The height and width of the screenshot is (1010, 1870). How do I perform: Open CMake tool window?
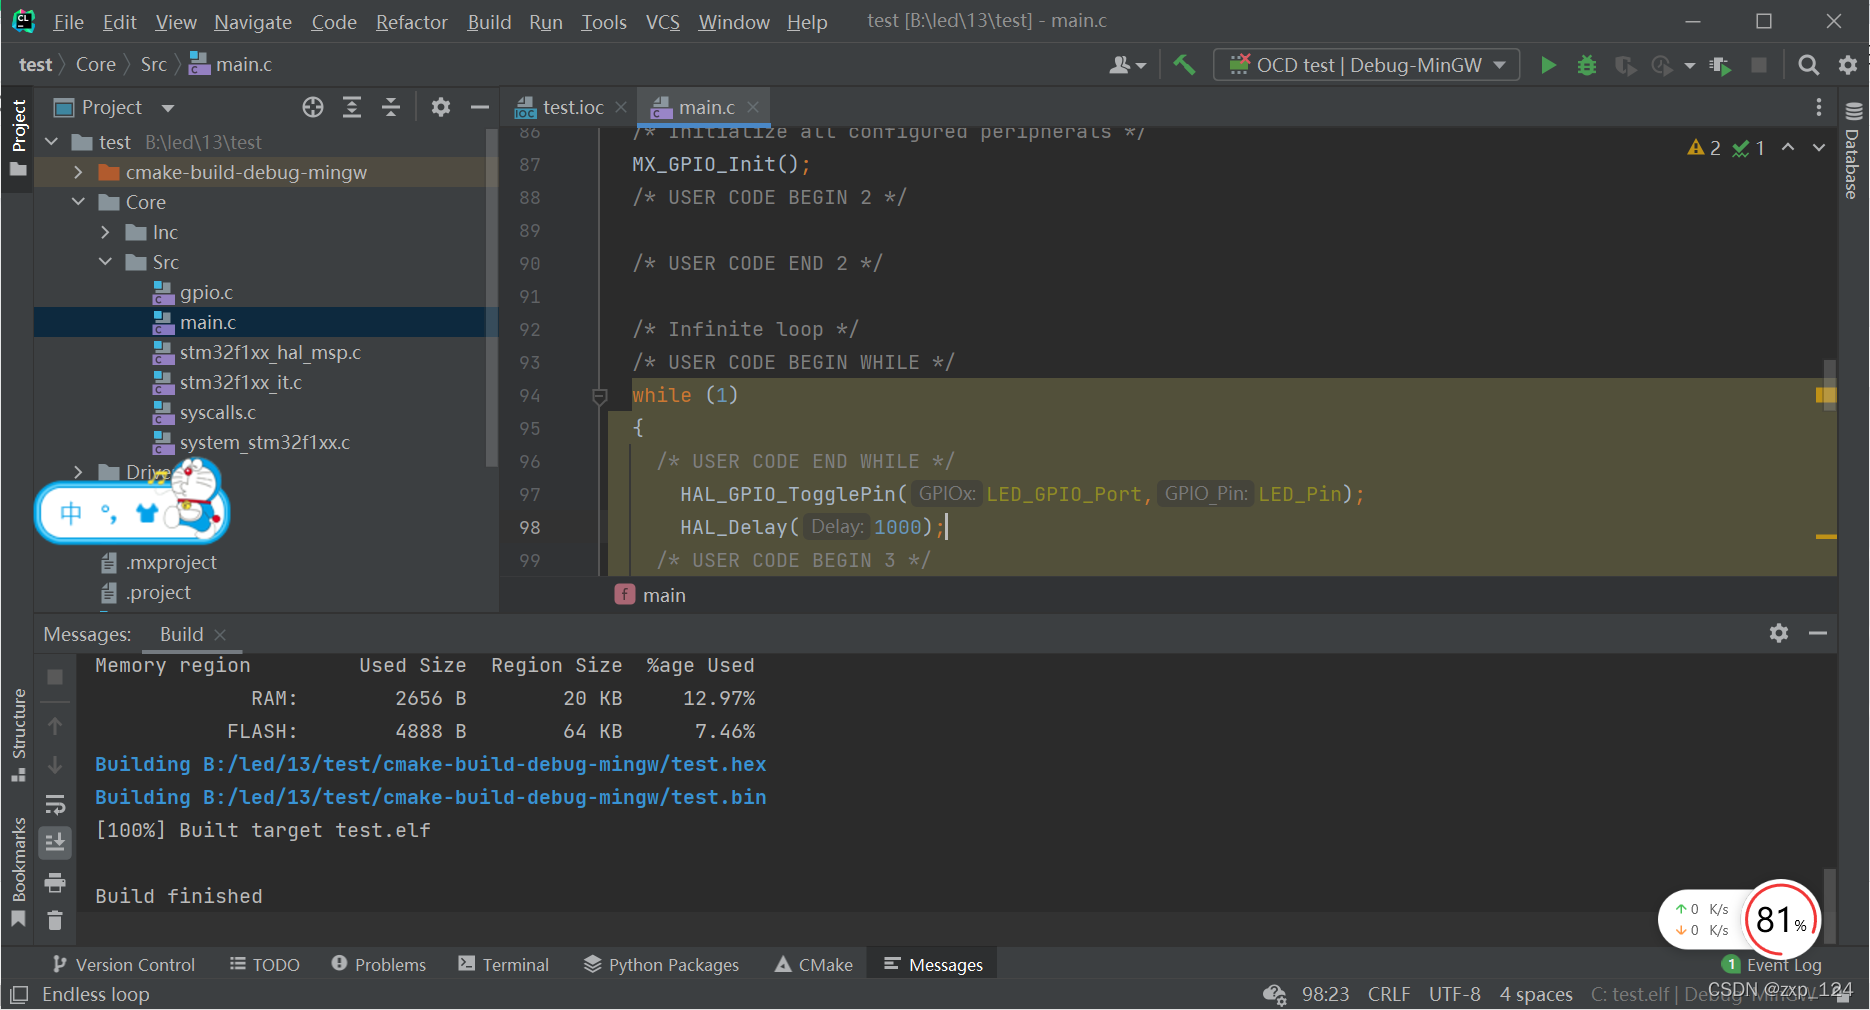[x=814, y=964]
